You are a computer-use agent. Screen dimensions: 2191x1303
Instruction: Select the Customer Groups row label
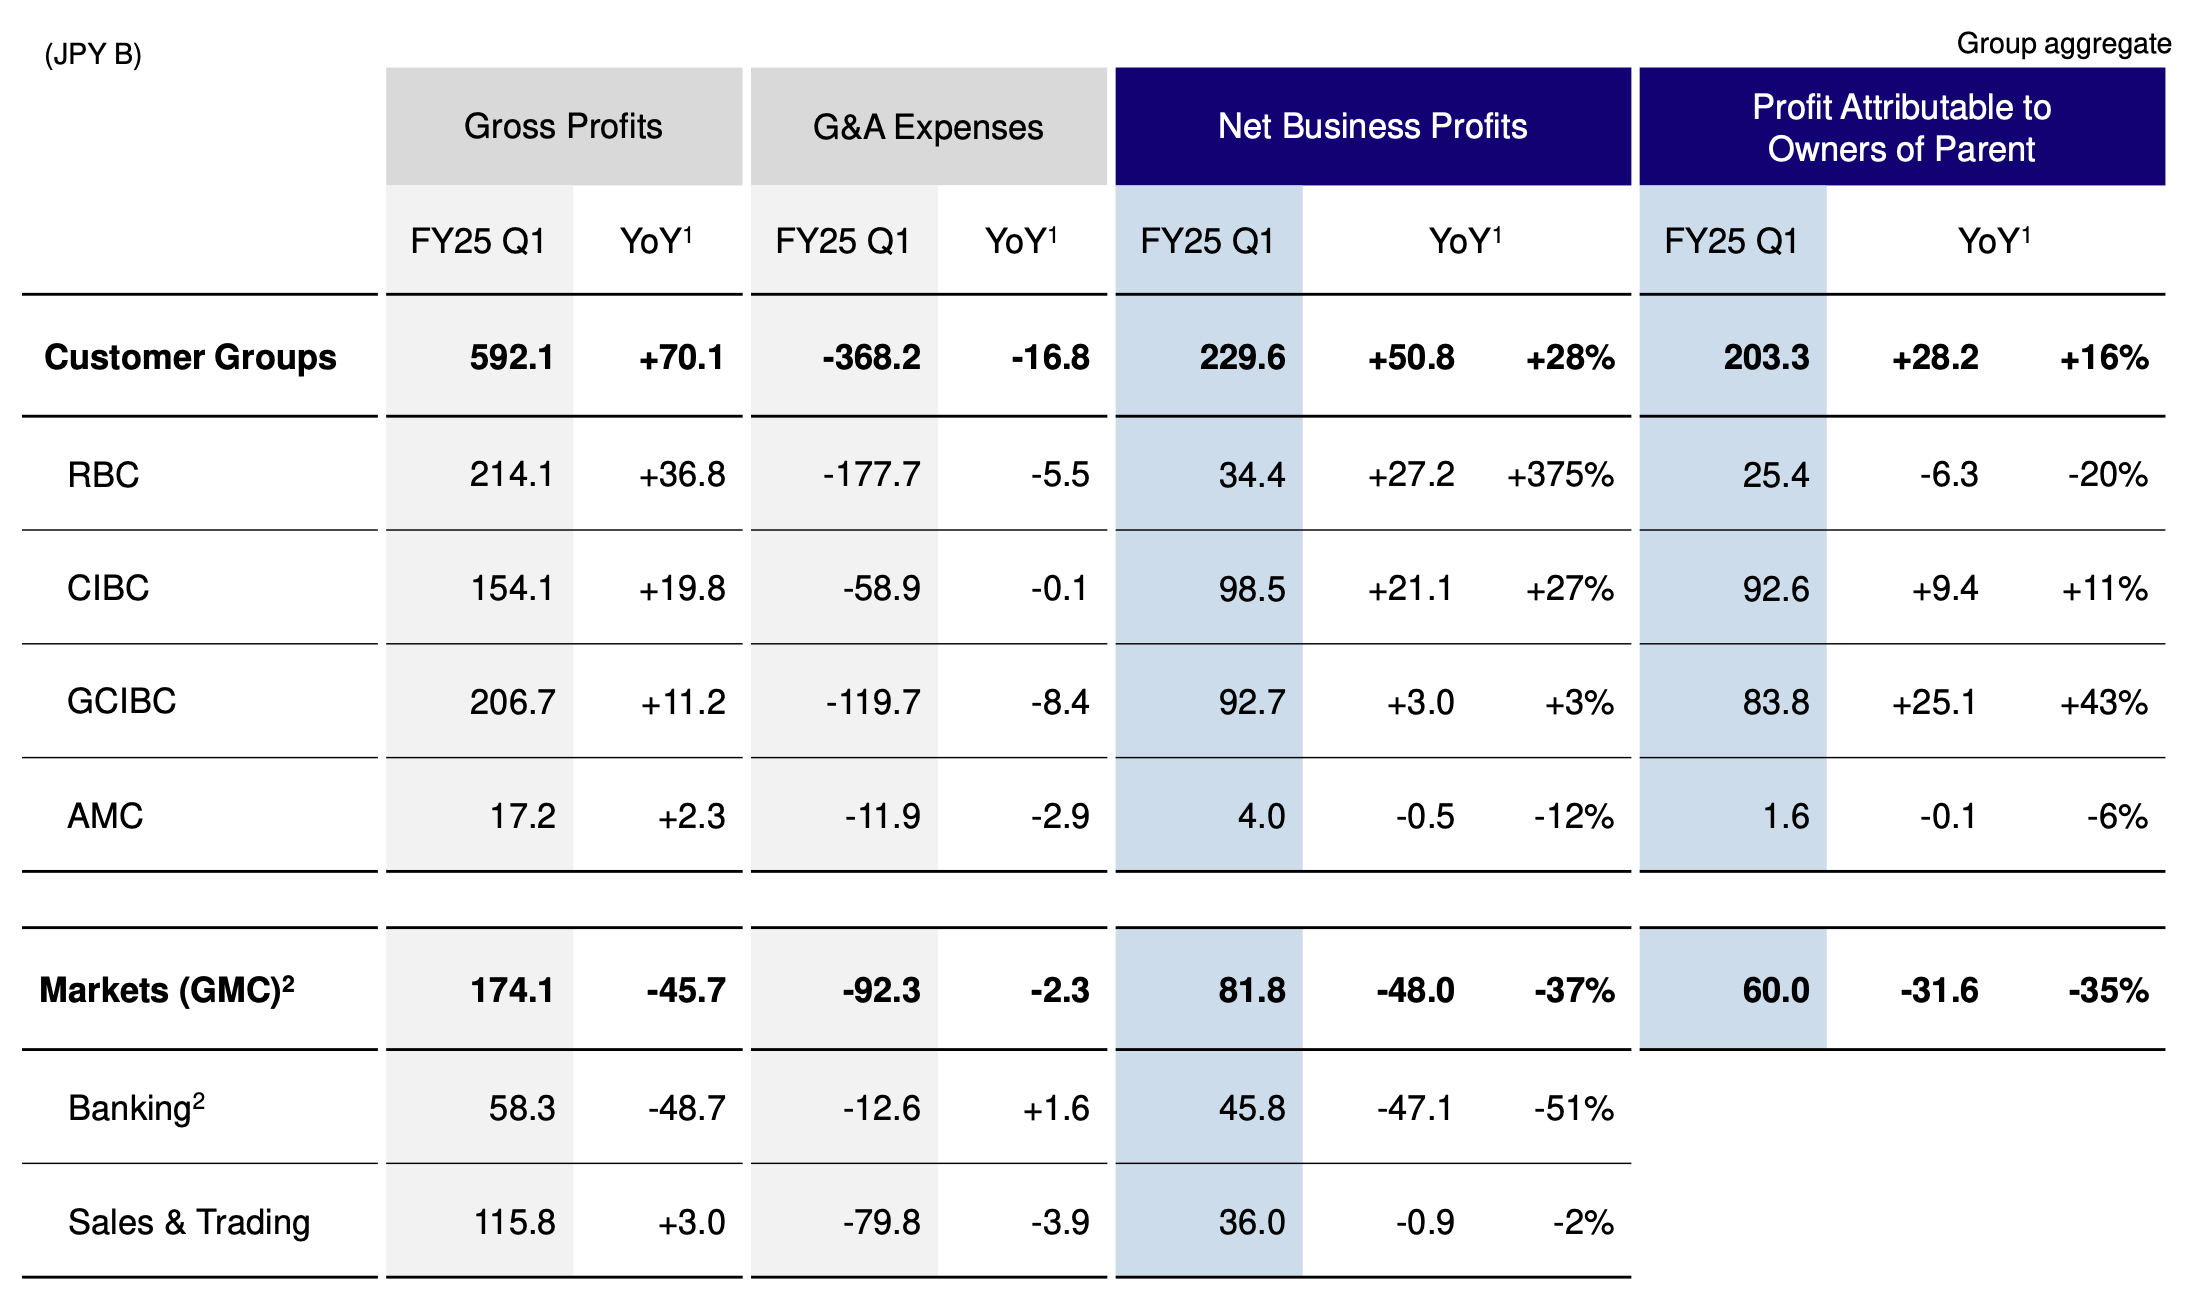190,357
